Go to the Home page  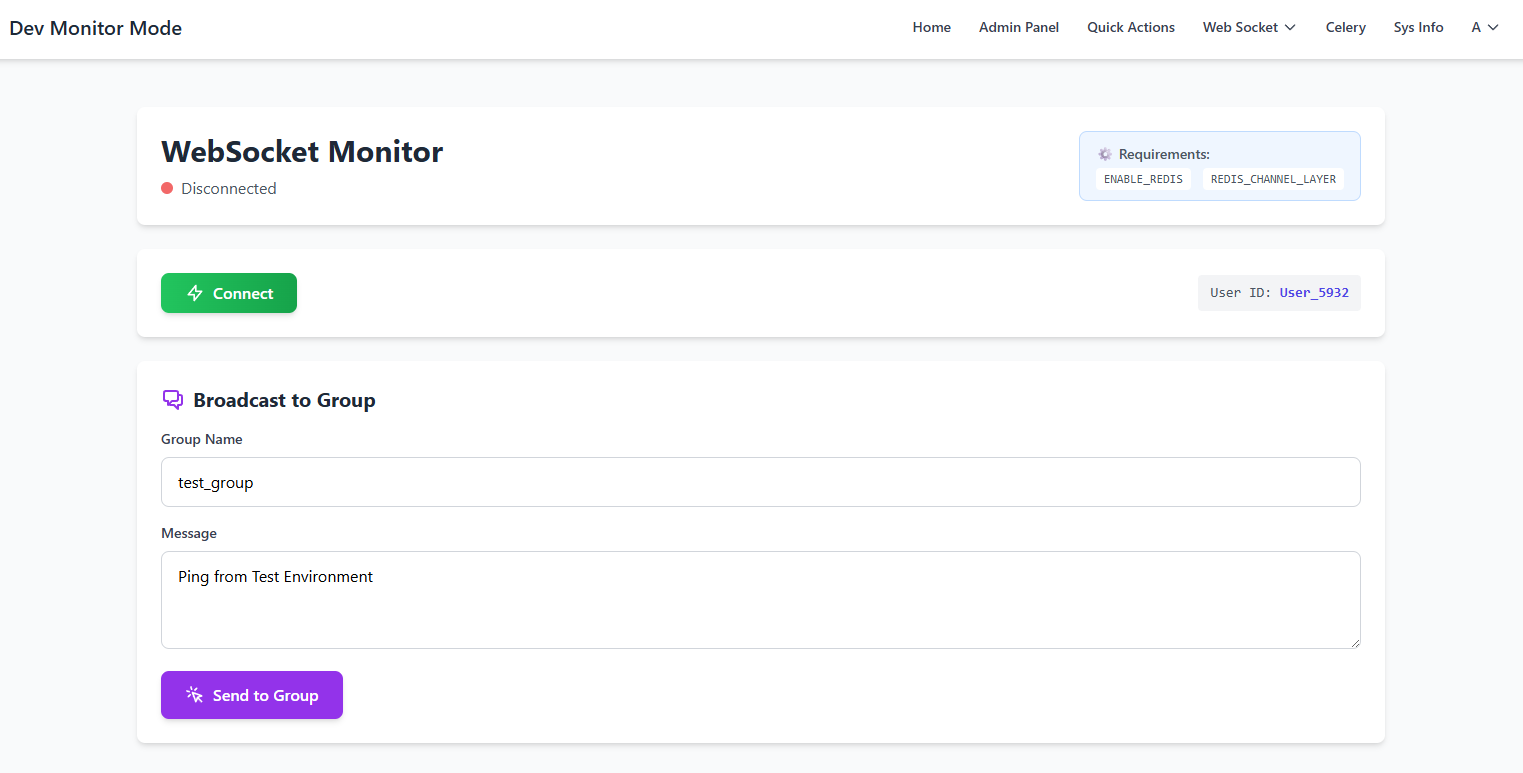[931, 28]
